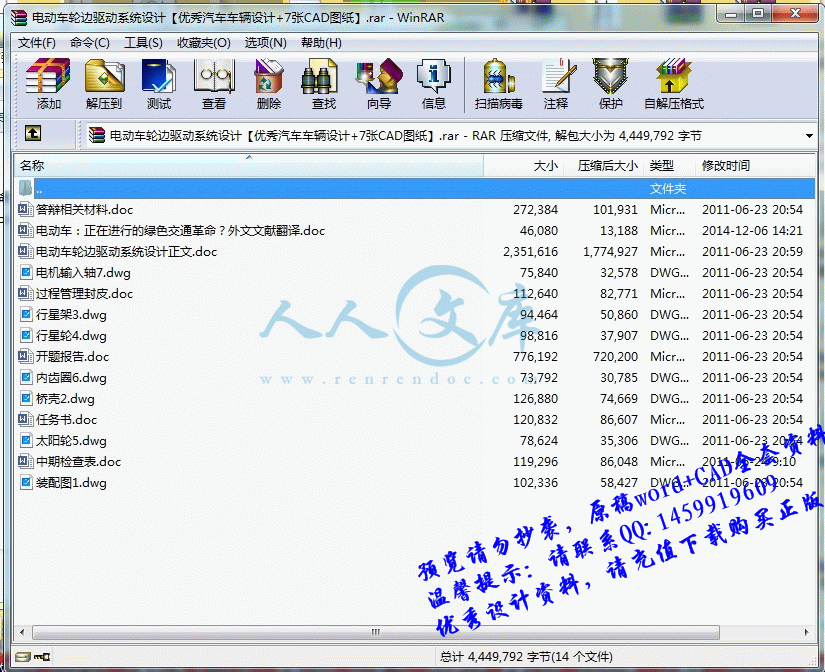This screenshot has height=672, width=825.
Task: Open the address bar dropdown arrow
Action: [809, 136]
